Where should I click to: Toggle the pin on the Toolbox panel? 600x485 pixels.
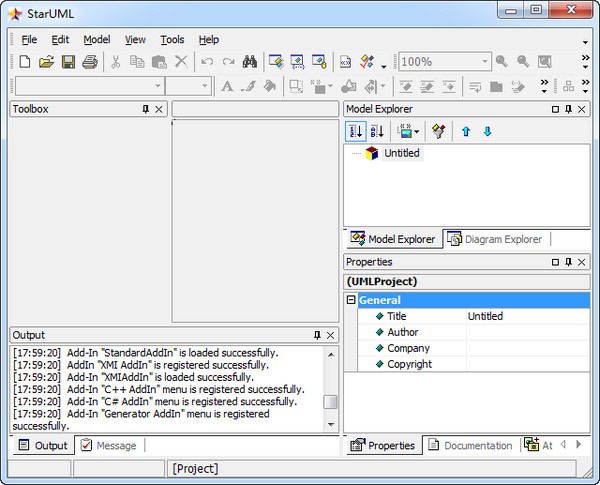[145, 109]
